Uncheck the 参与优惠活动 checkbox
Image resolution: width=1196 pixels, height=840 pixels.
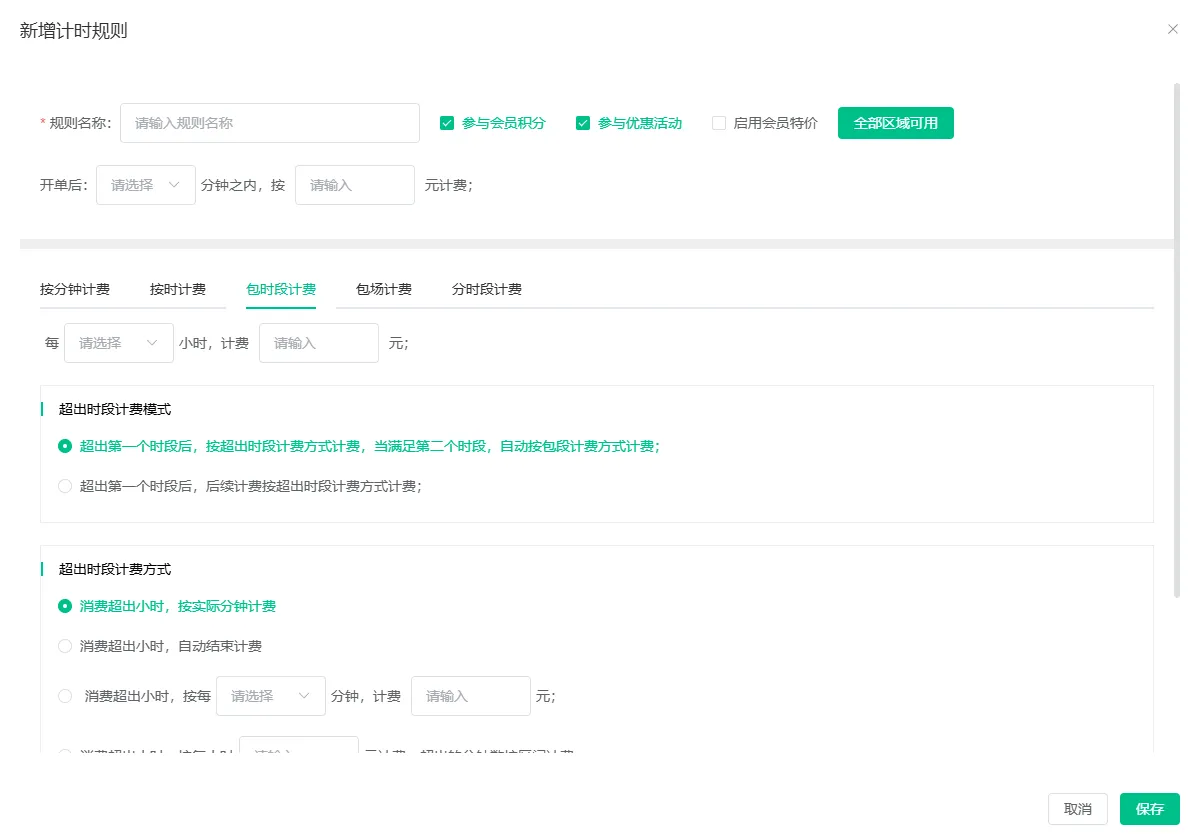583,122
